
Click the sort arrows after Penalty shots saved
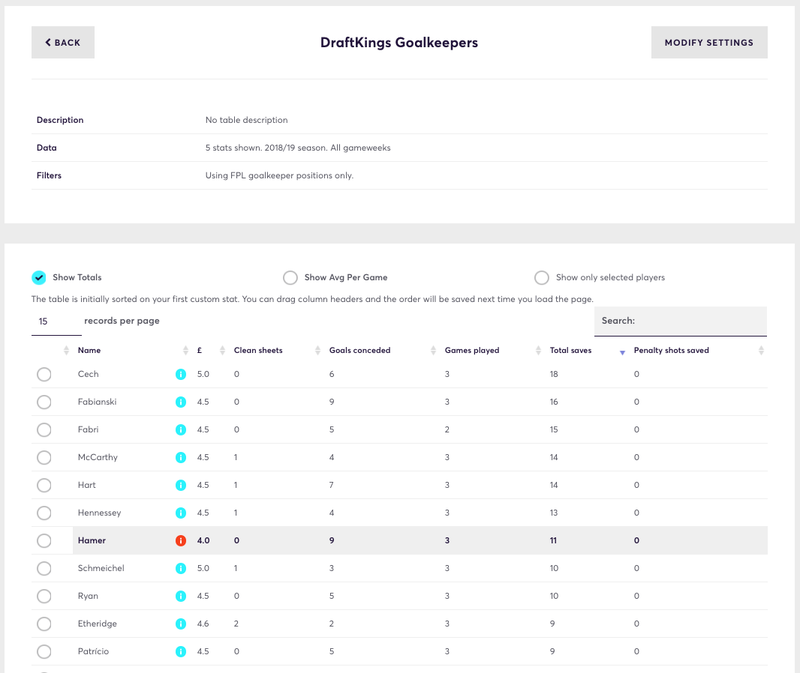tap(761, 350)
